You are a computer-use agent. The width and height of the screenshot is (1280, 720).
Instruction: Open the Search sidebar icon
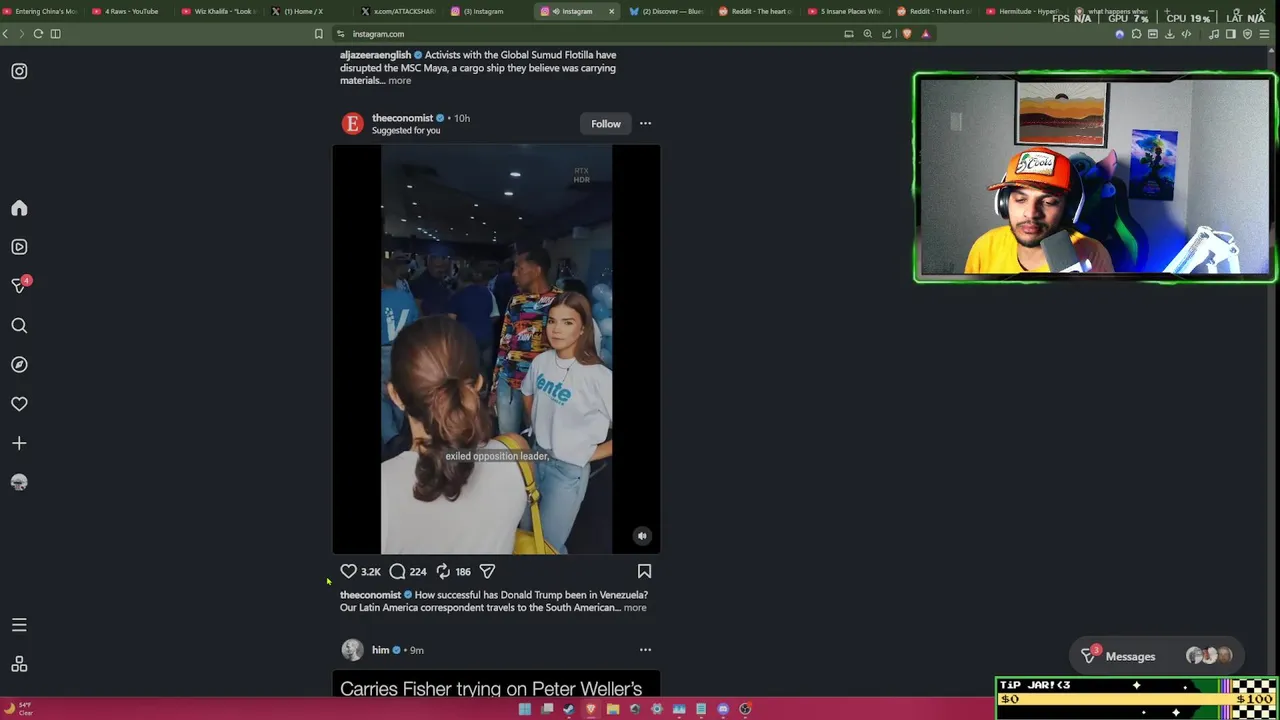click(19, 325)
